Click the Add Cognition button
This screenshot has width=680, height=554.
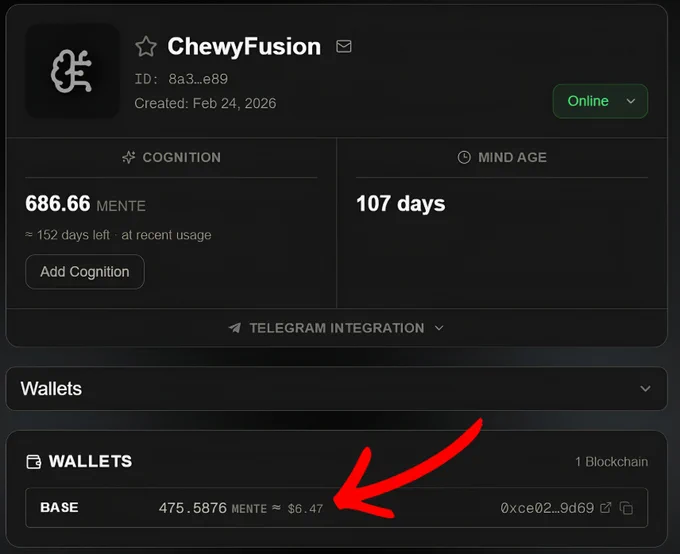85,272
